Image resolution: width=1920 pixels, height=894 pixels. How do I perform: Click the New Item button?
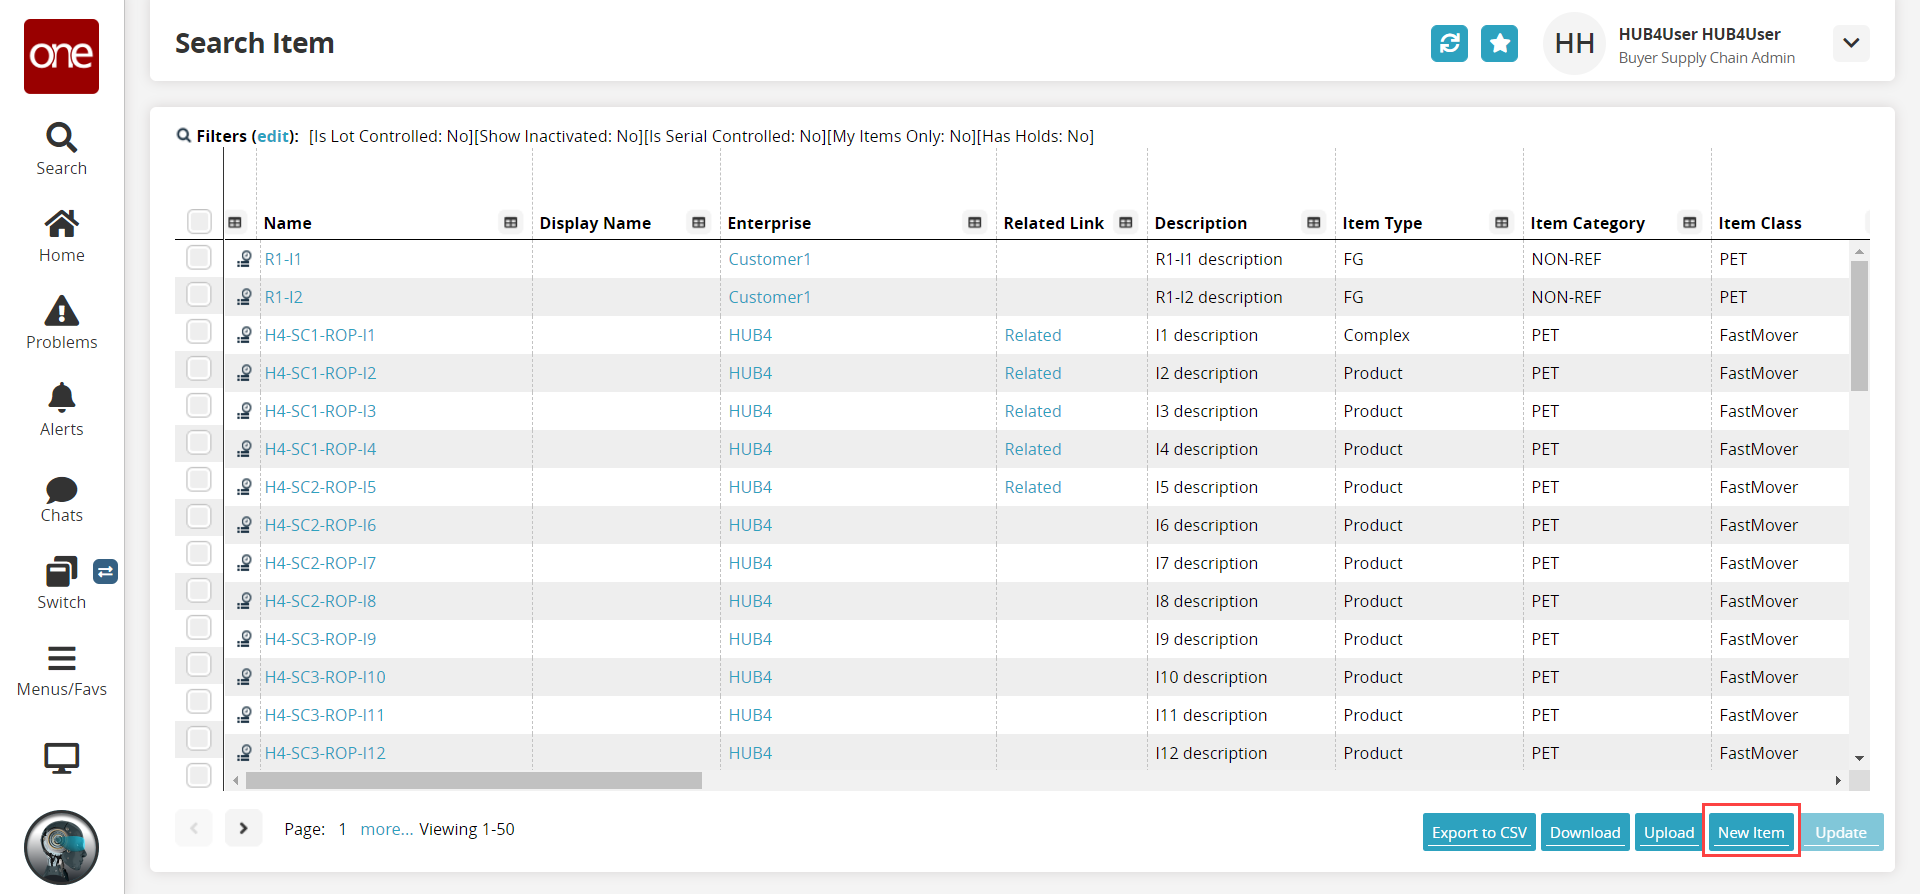click(1751, 832)
